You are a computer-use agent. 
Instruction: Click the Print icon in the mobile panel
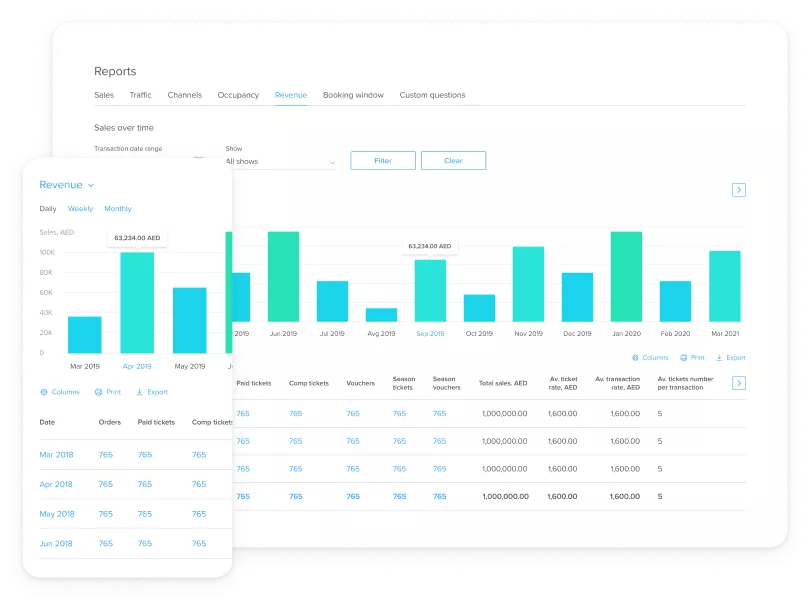point(99,392)
